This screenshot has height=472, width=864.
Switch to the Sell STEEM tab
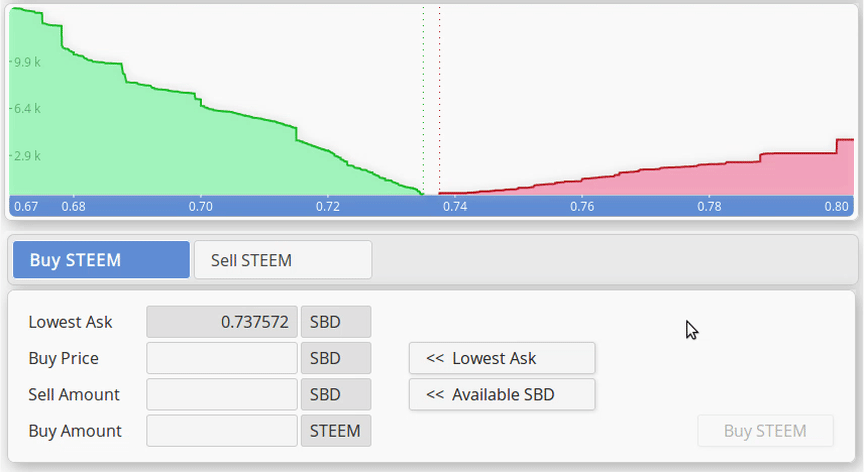point(283,259)
